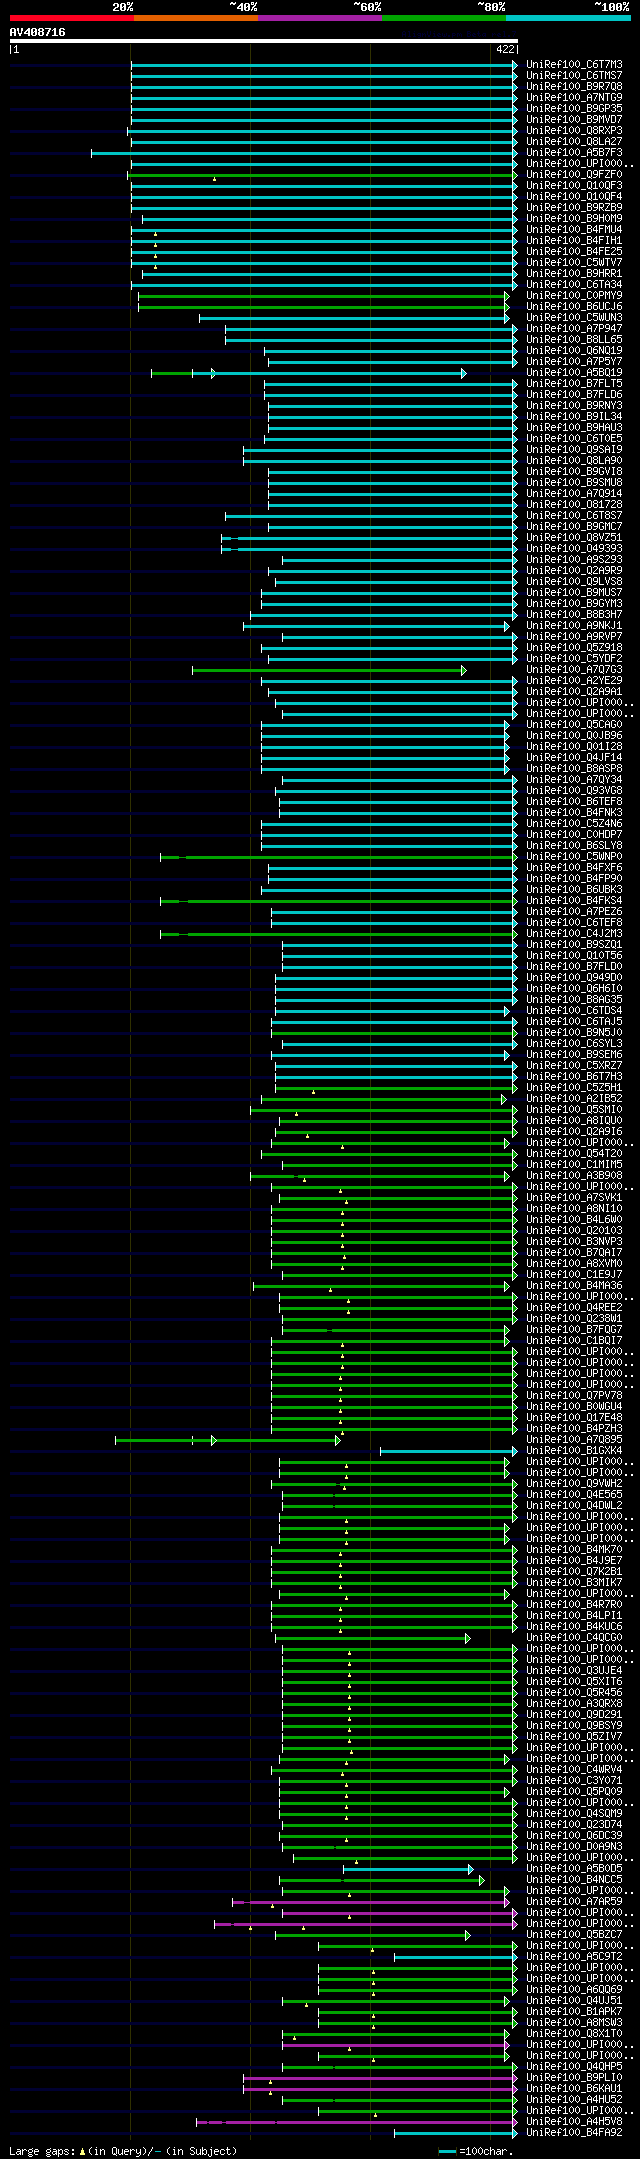Select hit label UniRef100_Q5BZC7
Image resolution: width=640 pixels, height=2159 pixels.
(x=574, y=1934)
